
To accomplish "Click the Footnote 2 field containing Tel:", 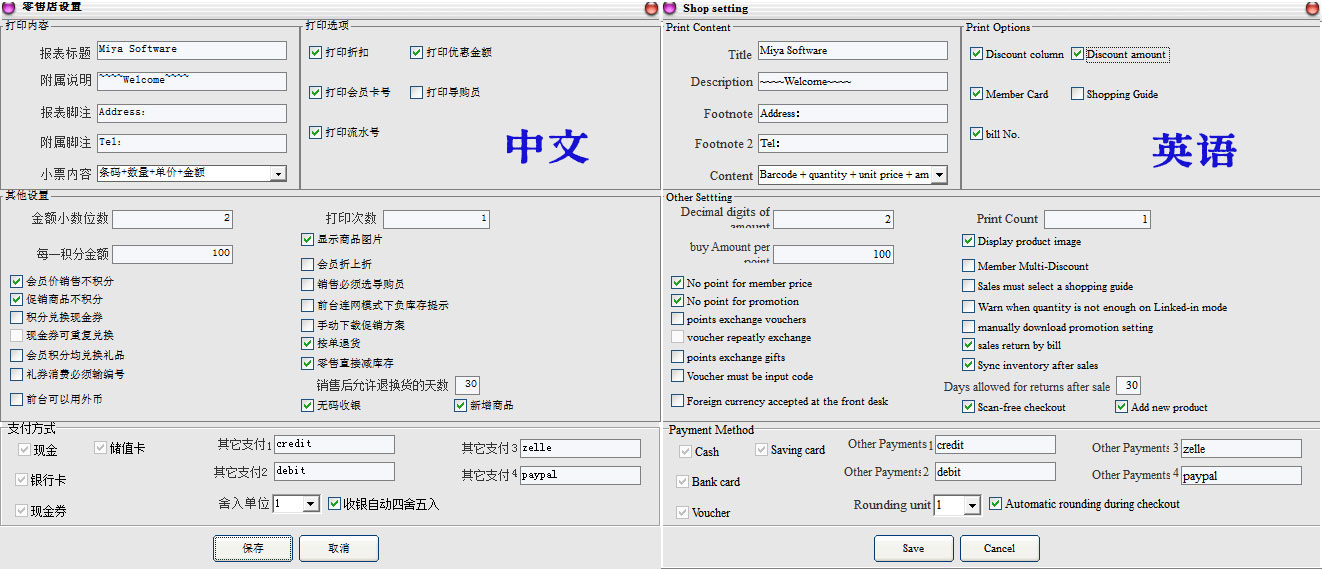I will click(x=852, y=144).
